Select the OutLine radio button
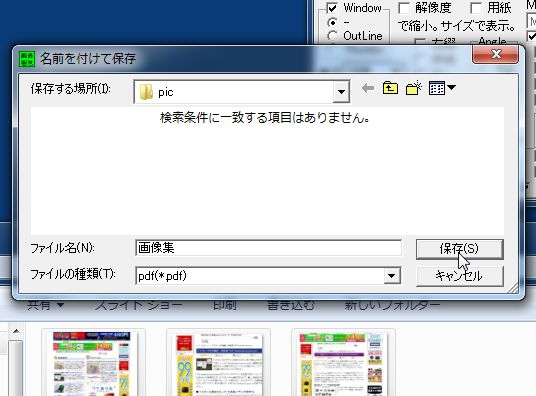 (x=332, y=36)
